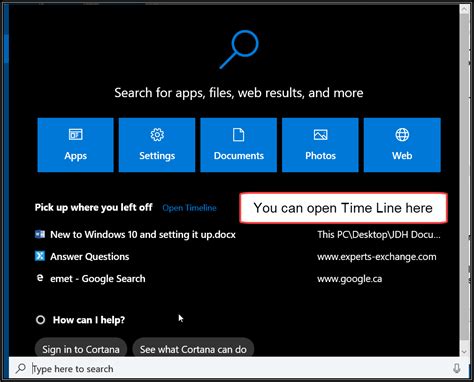
Task: Click the www.google.ca location text
Action: (x=349, y=279)
